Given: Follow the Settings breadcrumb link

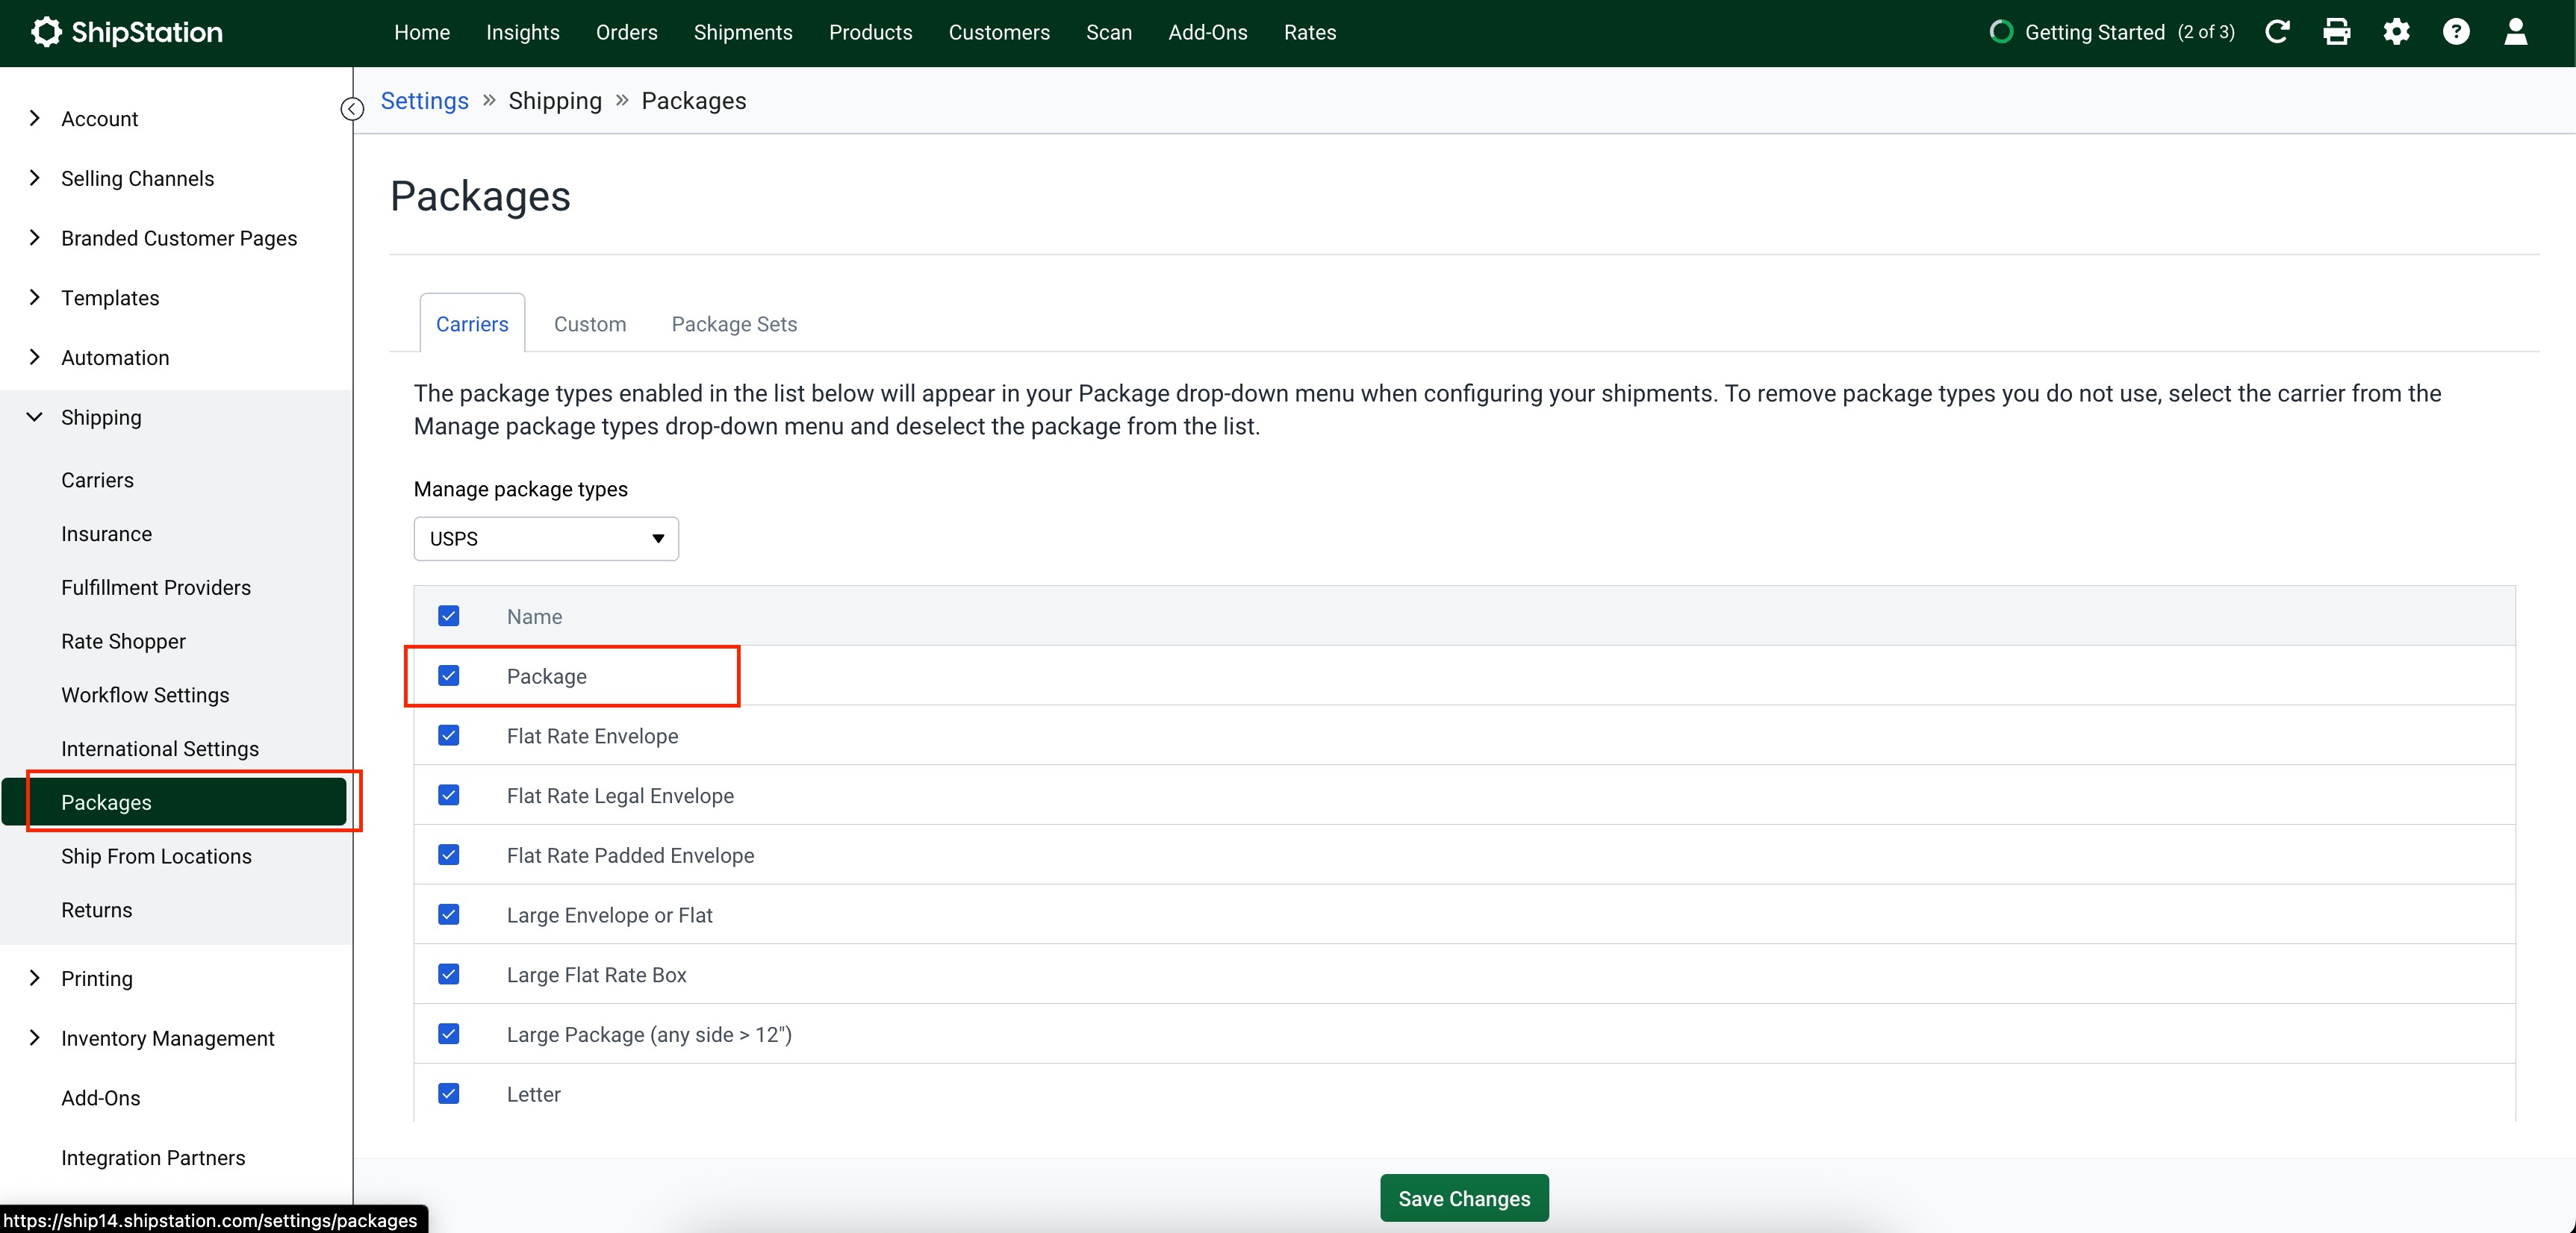Looking at the screenshot, I should (x=424, y=101).
